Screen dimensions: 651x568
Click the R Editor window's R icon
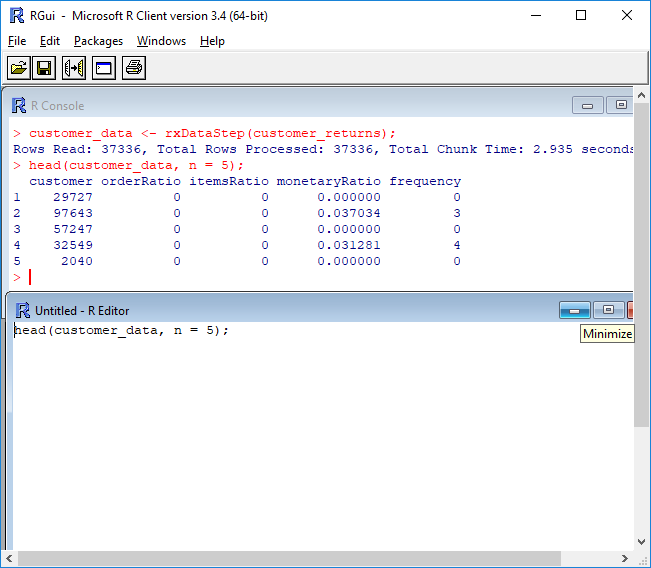click(22, 311)
